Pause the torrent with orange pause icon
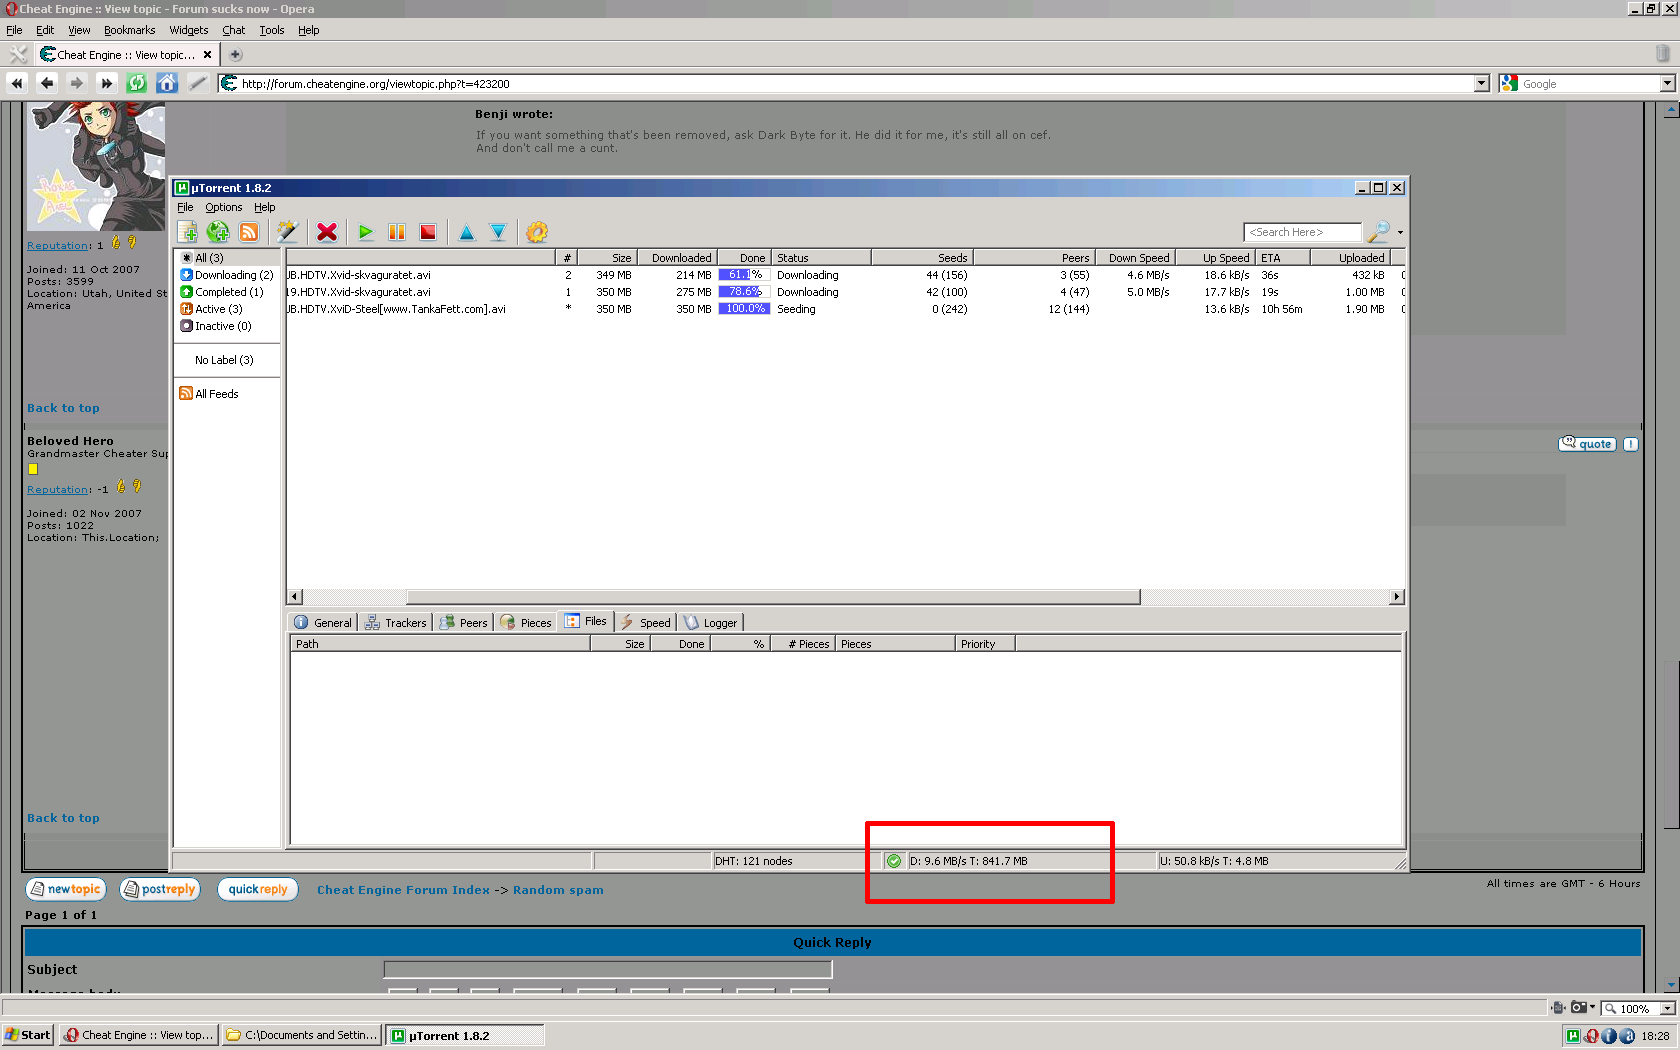Image resolution: width=1680 pixels, height=1050 pixels. [397, 232]
